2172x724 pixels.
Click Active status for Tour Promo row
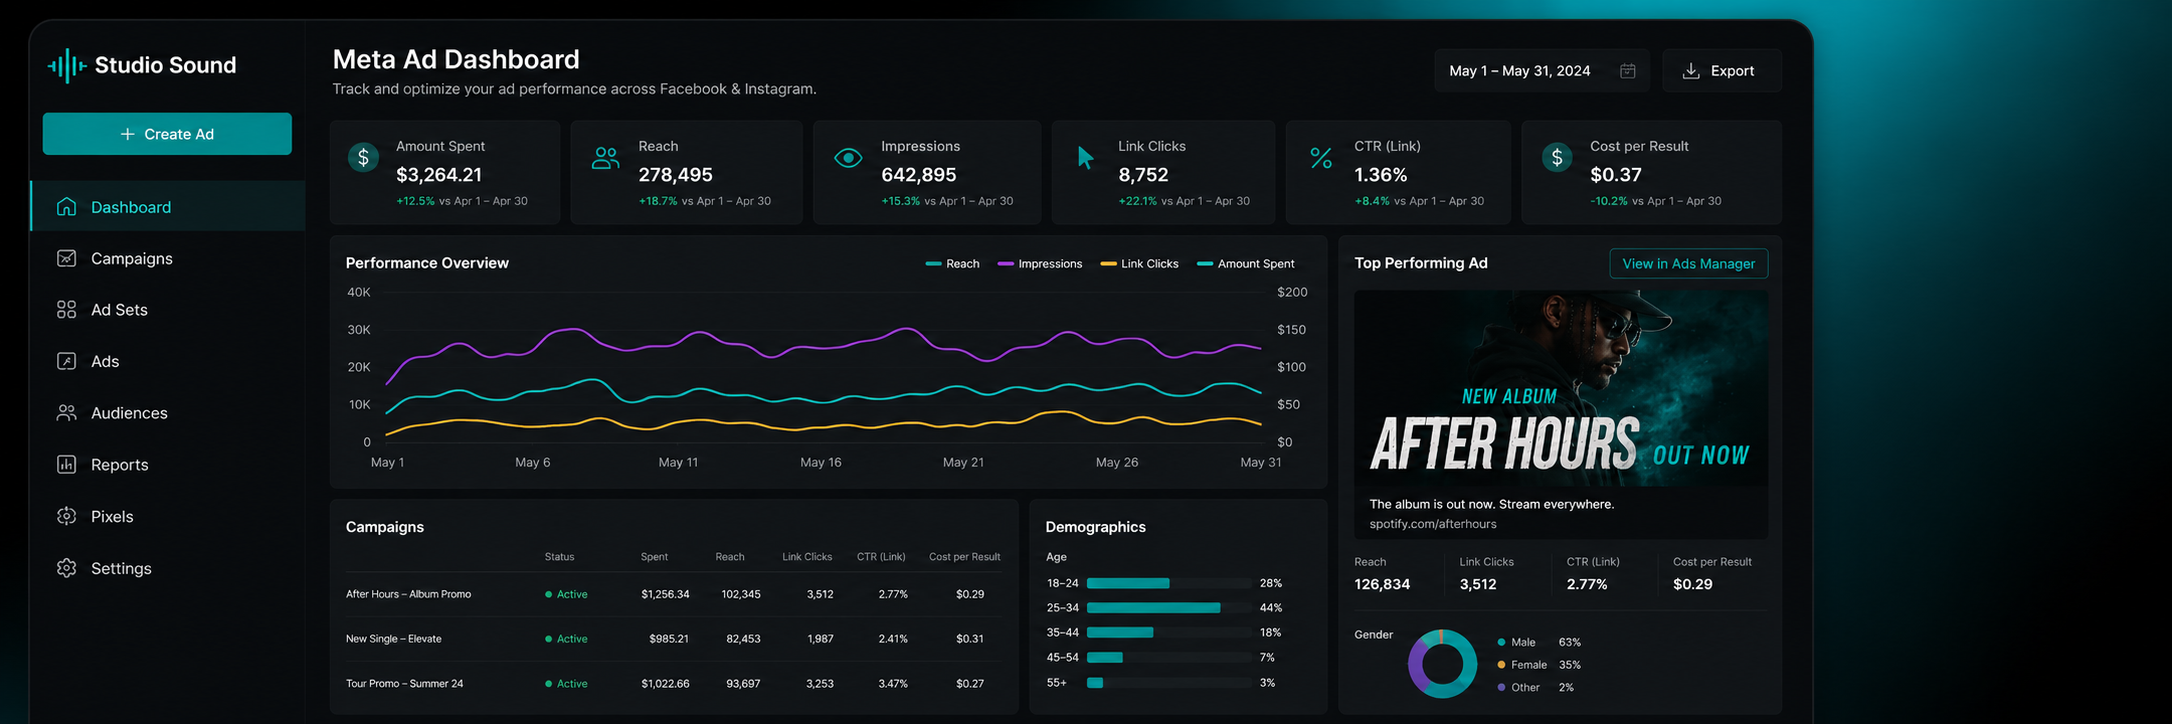(566, 684)
